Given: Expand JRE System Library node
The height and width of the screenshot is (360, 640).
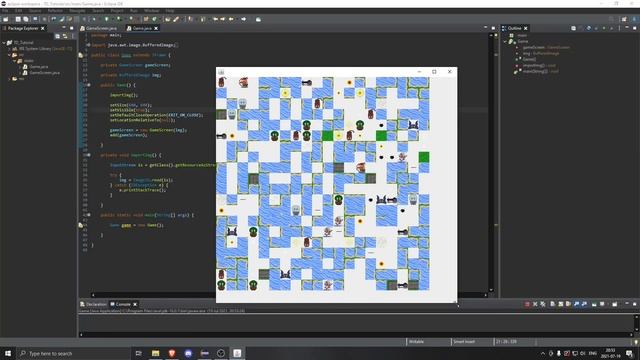Looking at the screenshot, I should tap(9, 49).
